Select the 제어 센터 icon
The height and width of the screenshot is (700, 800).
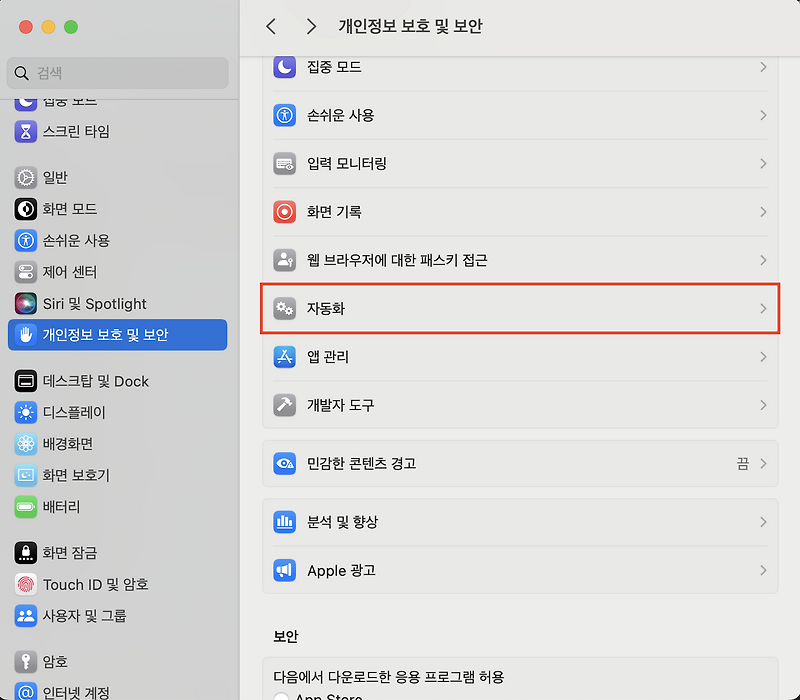[x=28, y=271]
